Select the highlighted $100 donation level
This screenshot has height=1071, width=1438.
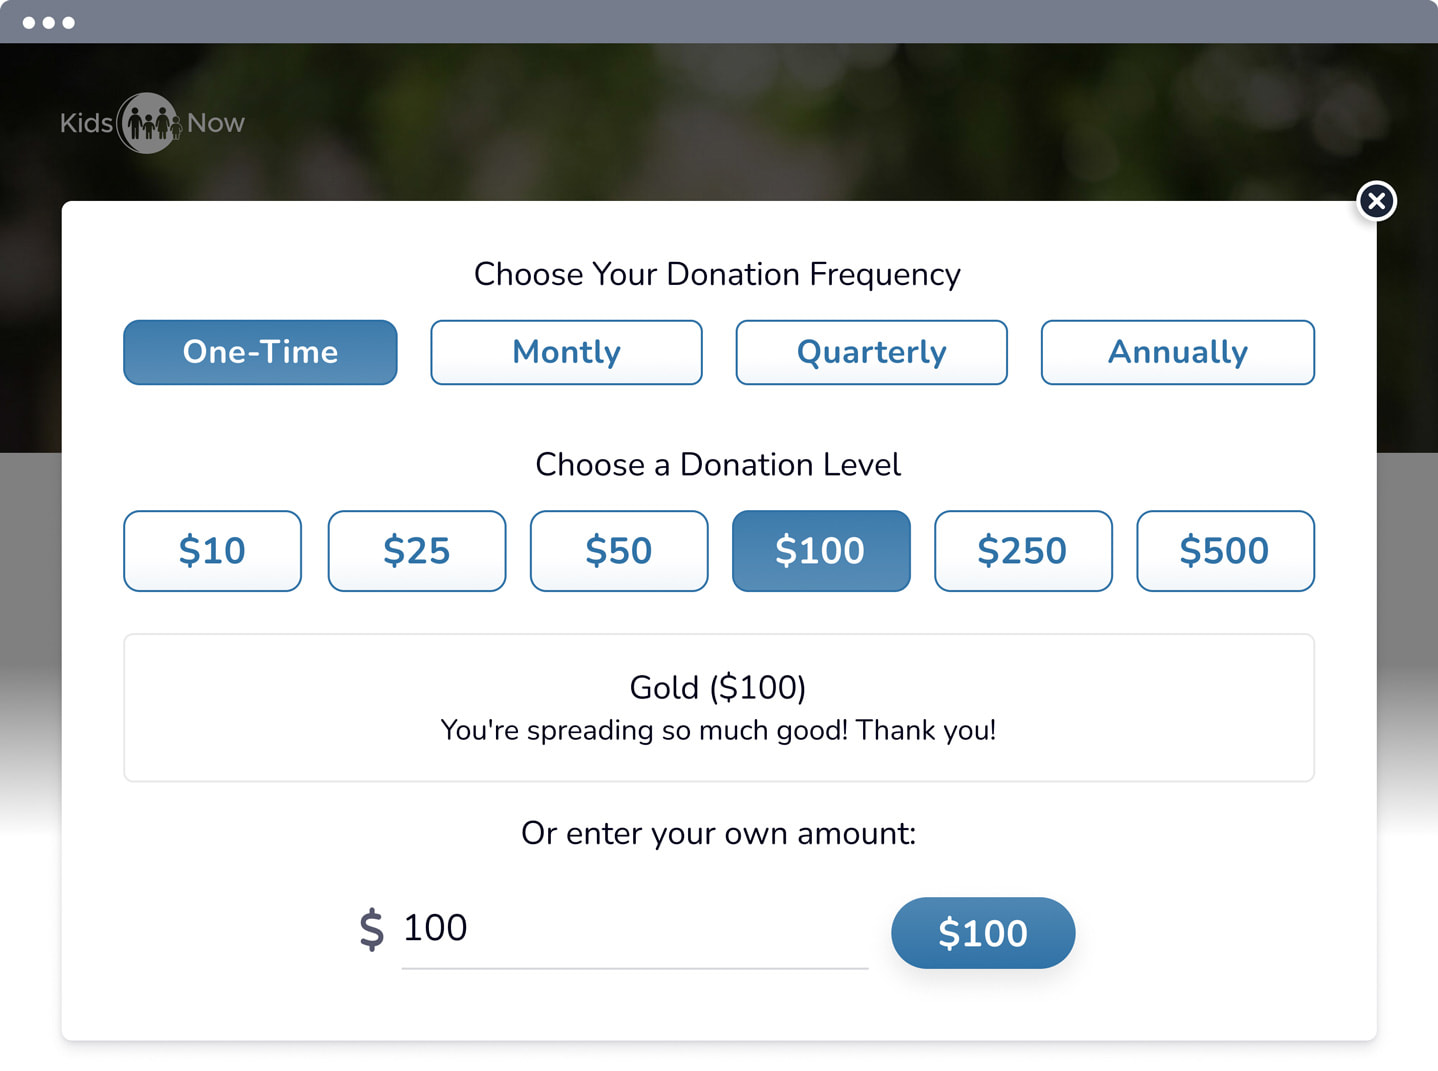821,551
